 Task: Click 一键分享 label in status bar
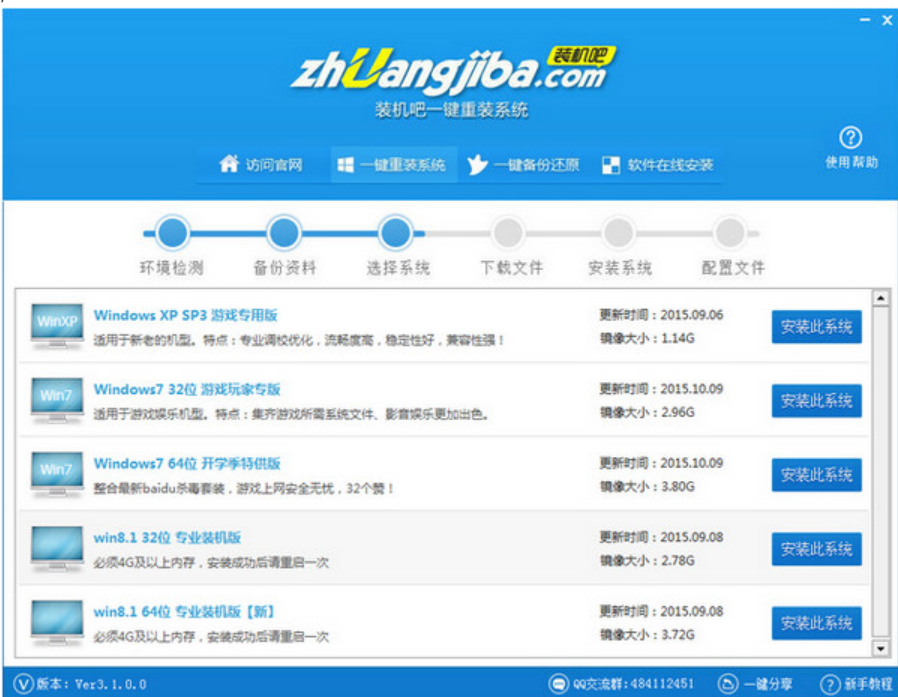(768, 684)
